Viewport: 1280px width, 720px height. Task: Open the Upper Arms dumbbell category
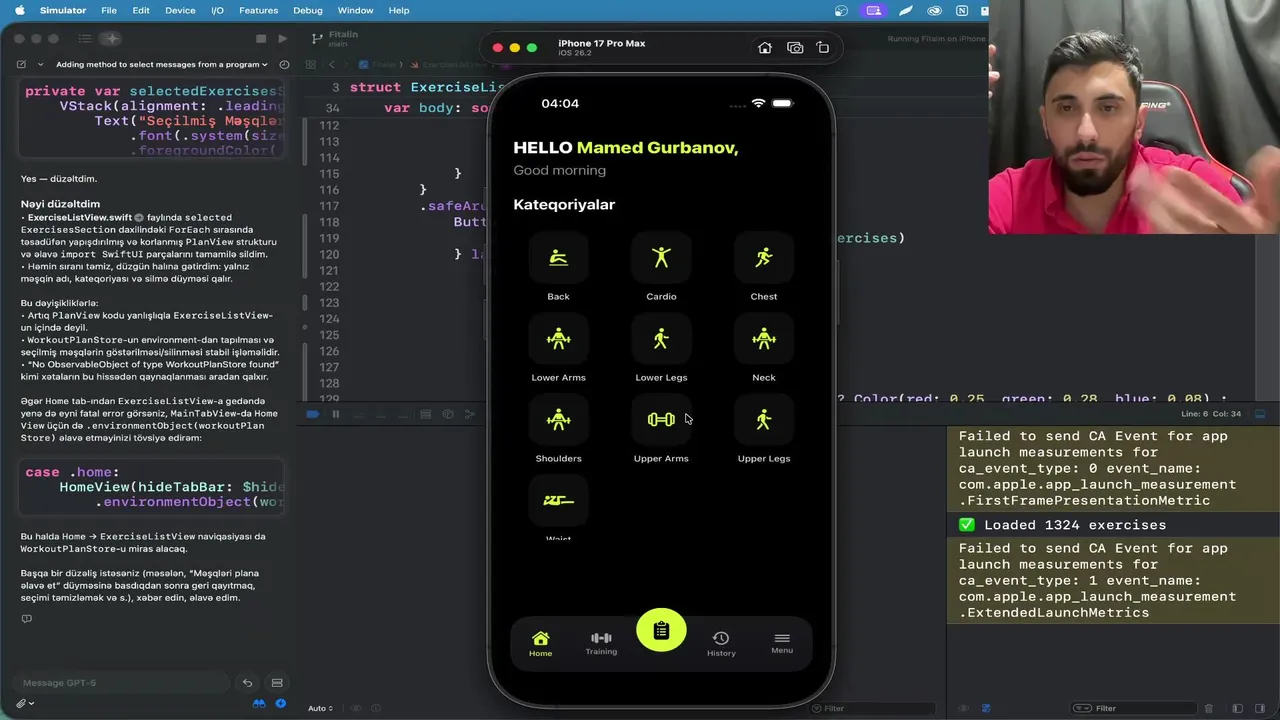tap(661, 420)
